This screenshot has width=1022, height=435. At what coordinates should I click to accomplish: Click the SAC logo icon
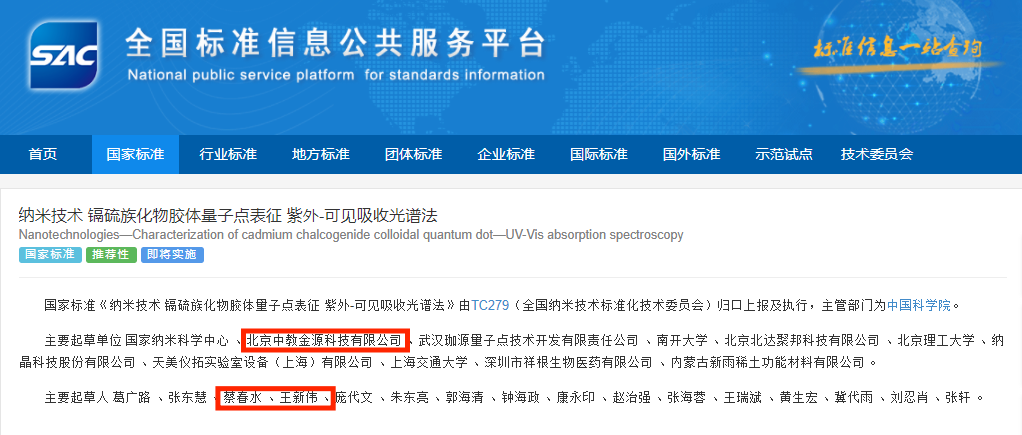(x=63, y=56)
